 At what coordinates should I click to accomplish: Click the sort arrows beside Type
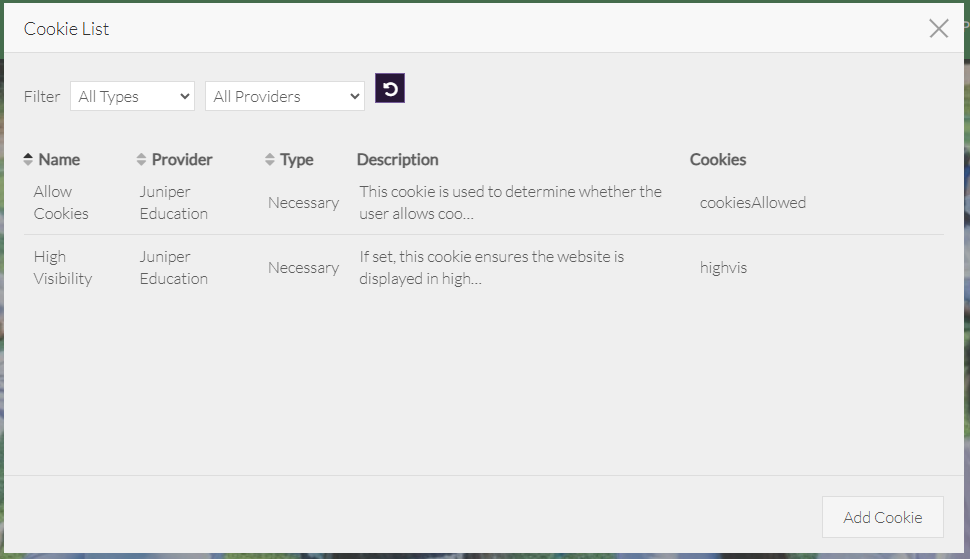[x=269, y=160]
